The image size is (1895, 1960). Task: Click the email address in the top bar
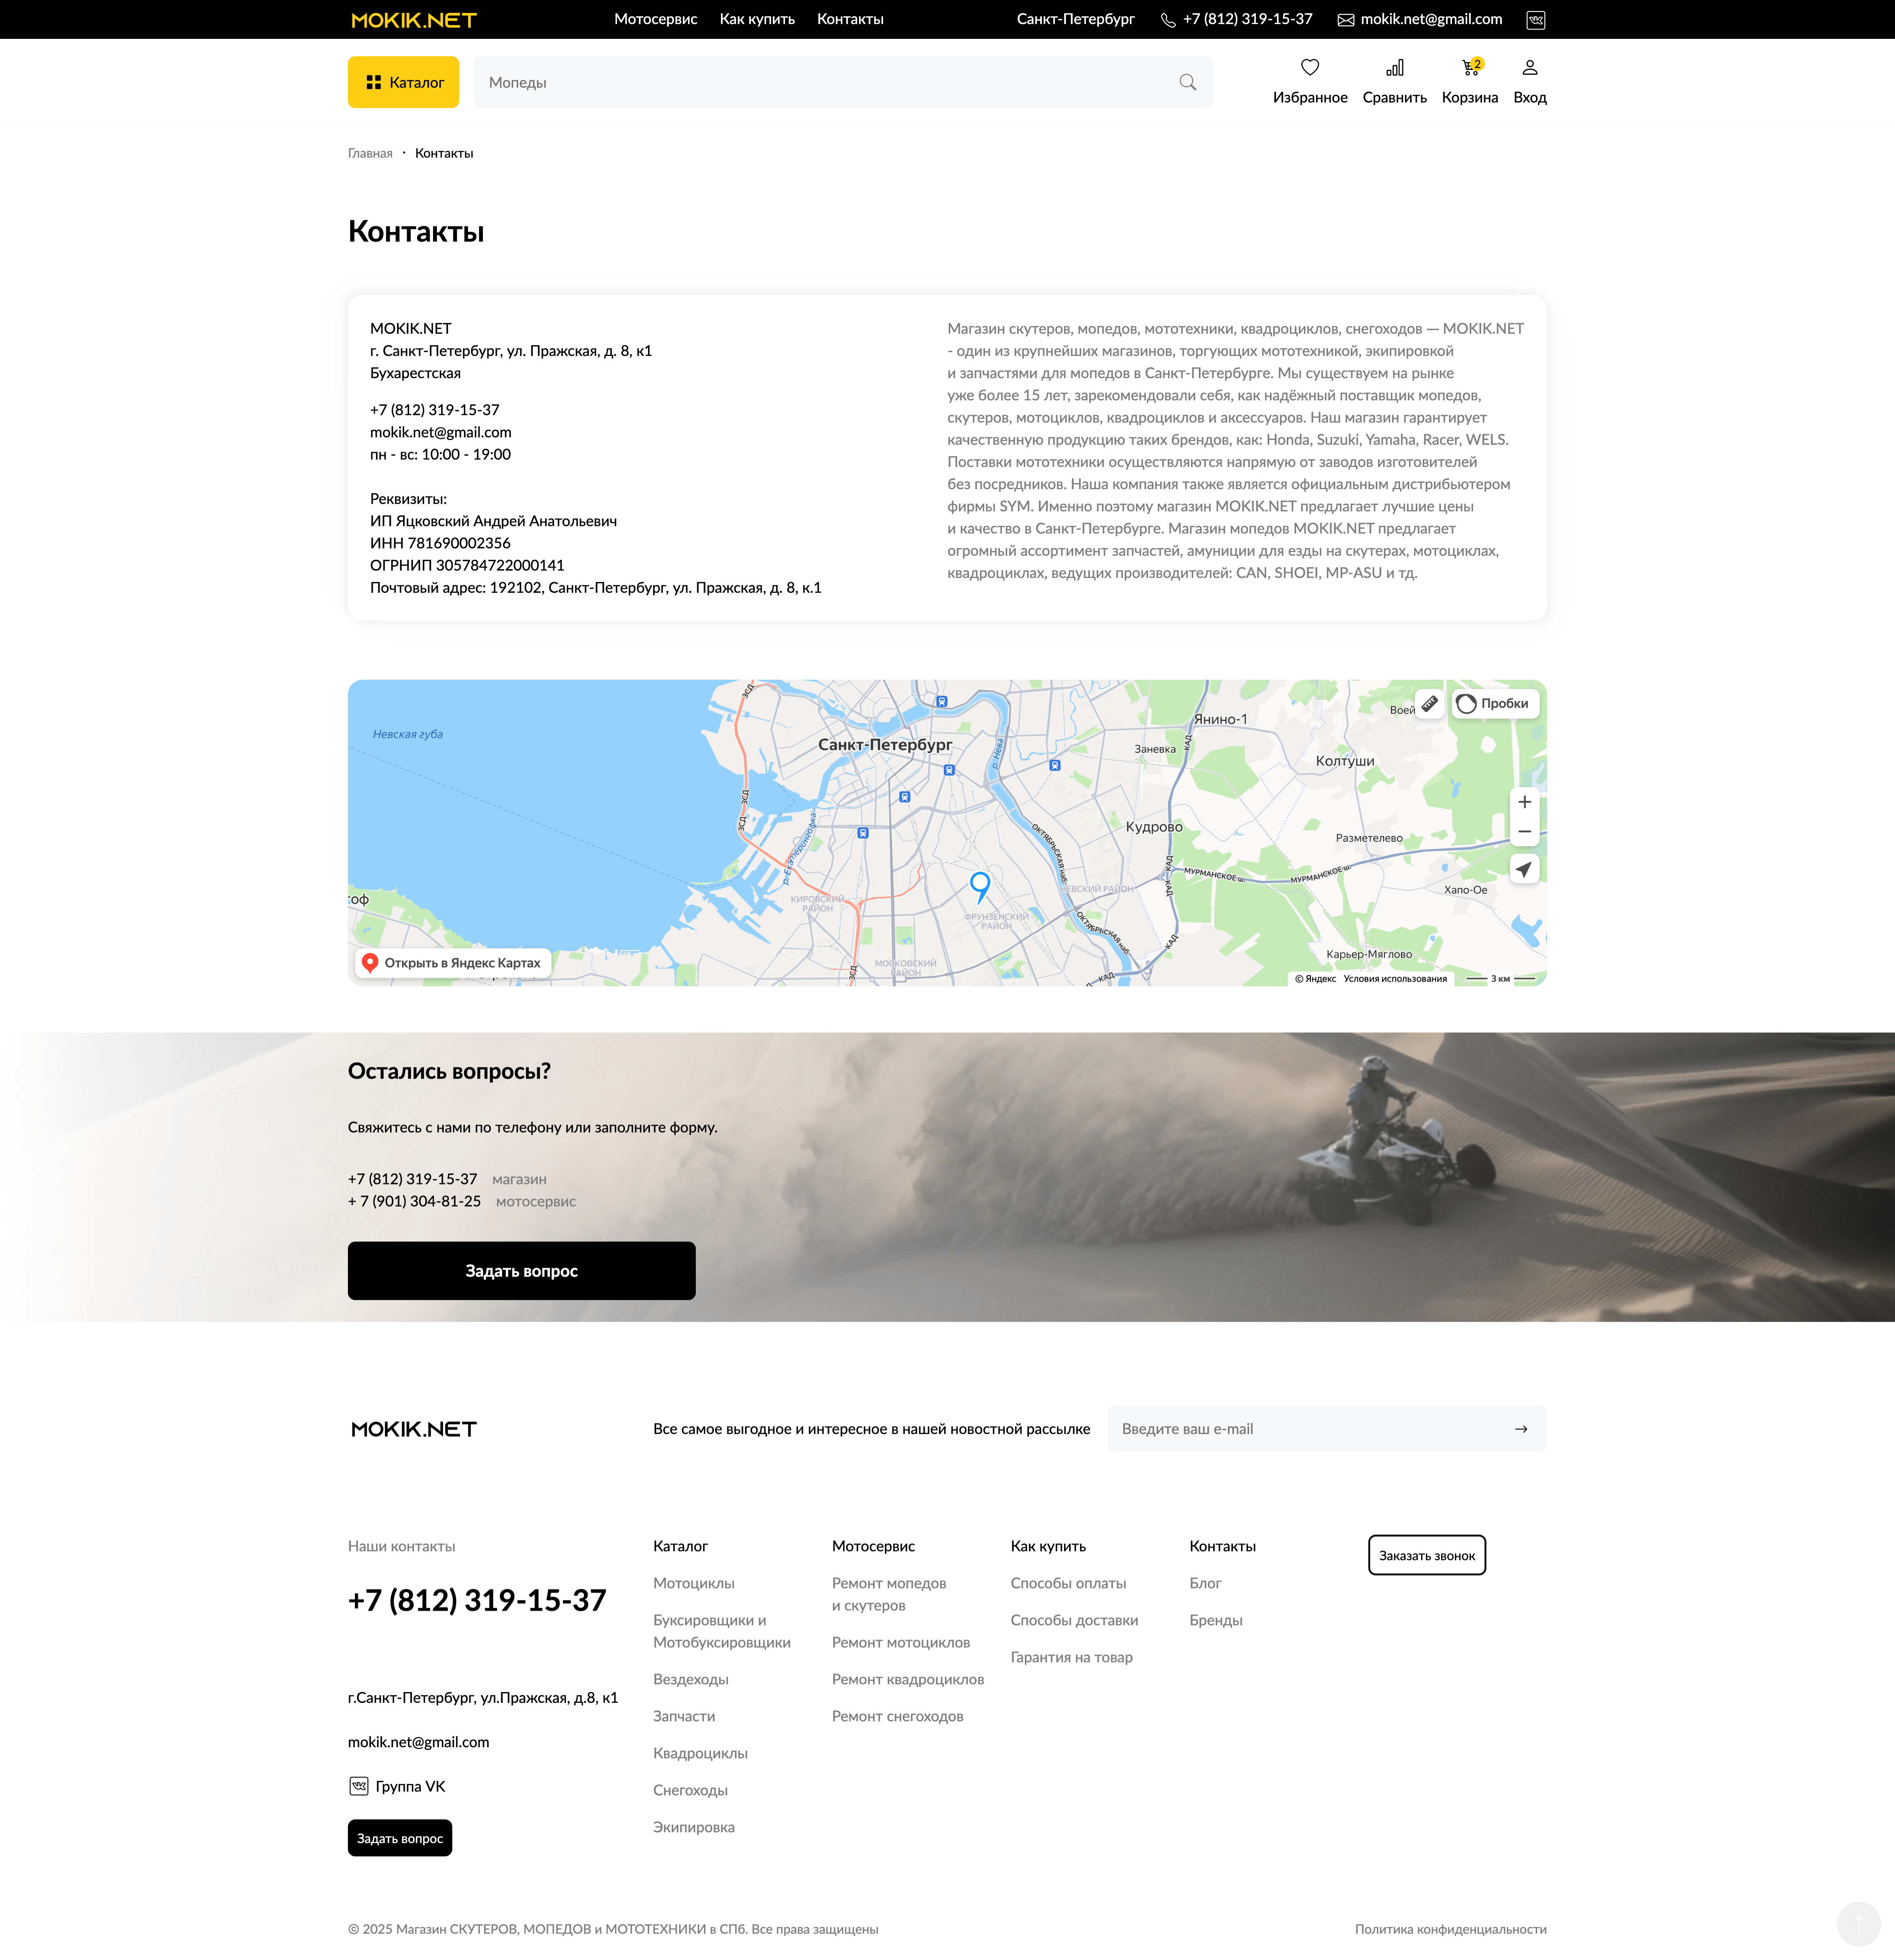pos(1431,19)
